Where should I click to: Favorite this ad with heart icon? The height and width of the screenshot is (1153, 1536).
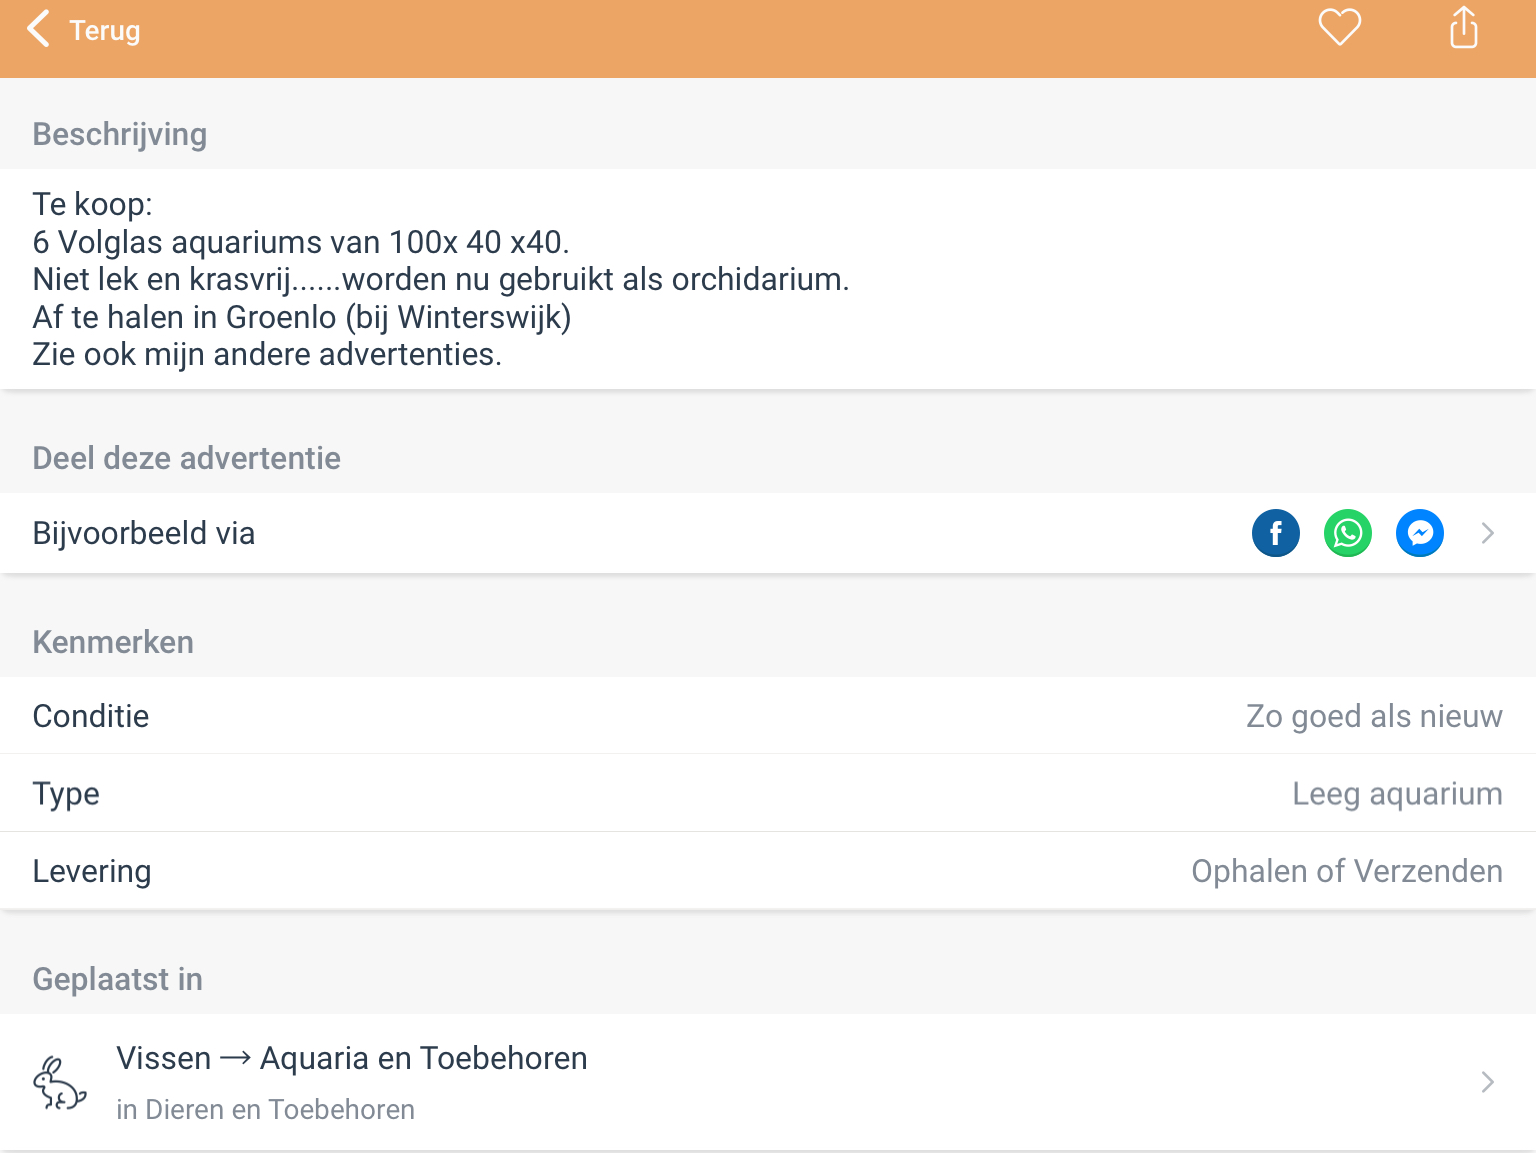coord(1339,27)
